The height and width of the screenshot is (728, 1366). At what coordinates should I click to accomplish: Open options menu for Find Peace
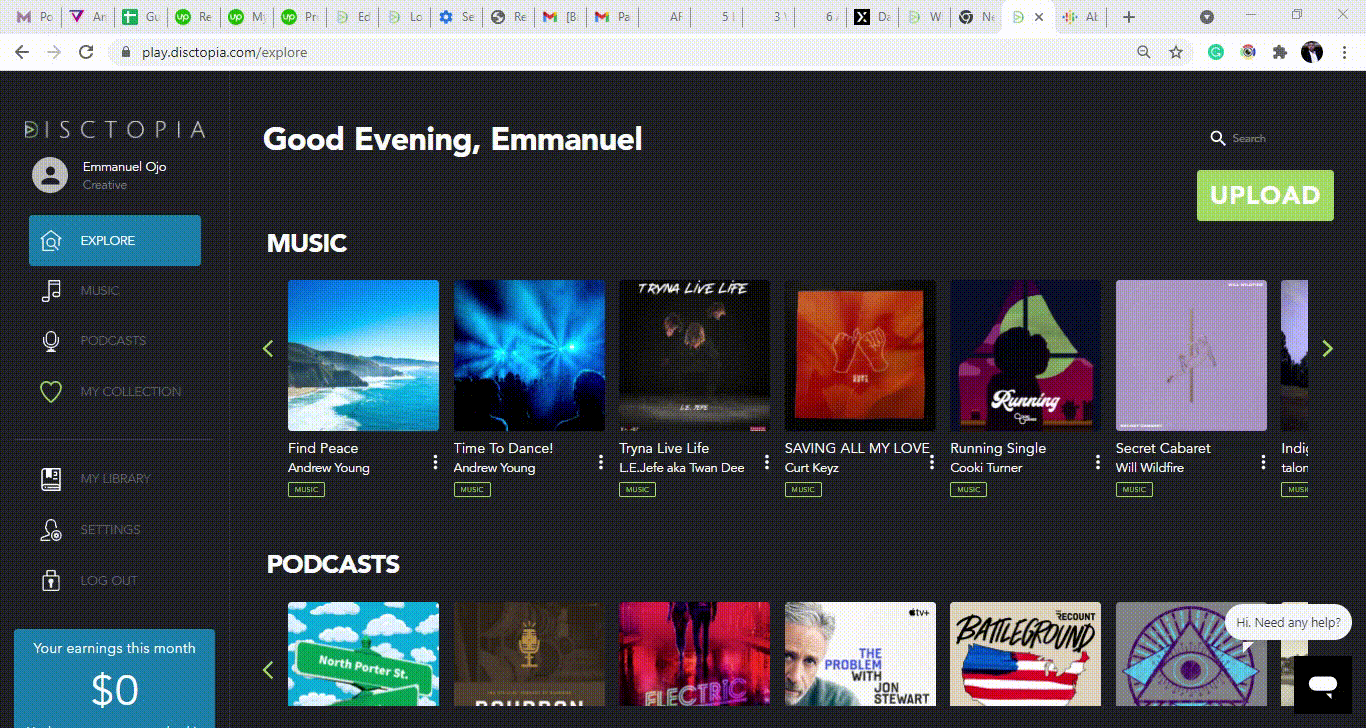pos(435,461)
